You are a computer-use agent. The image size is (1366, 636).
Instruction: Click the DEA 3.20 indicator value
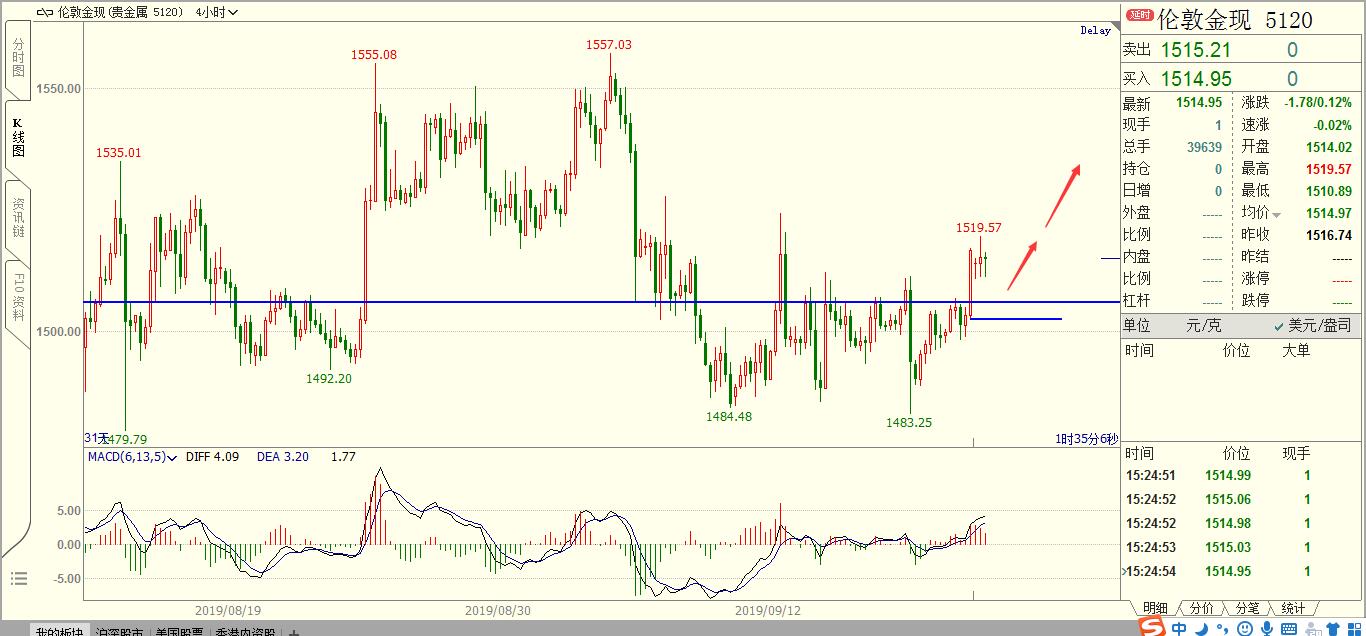283,457
